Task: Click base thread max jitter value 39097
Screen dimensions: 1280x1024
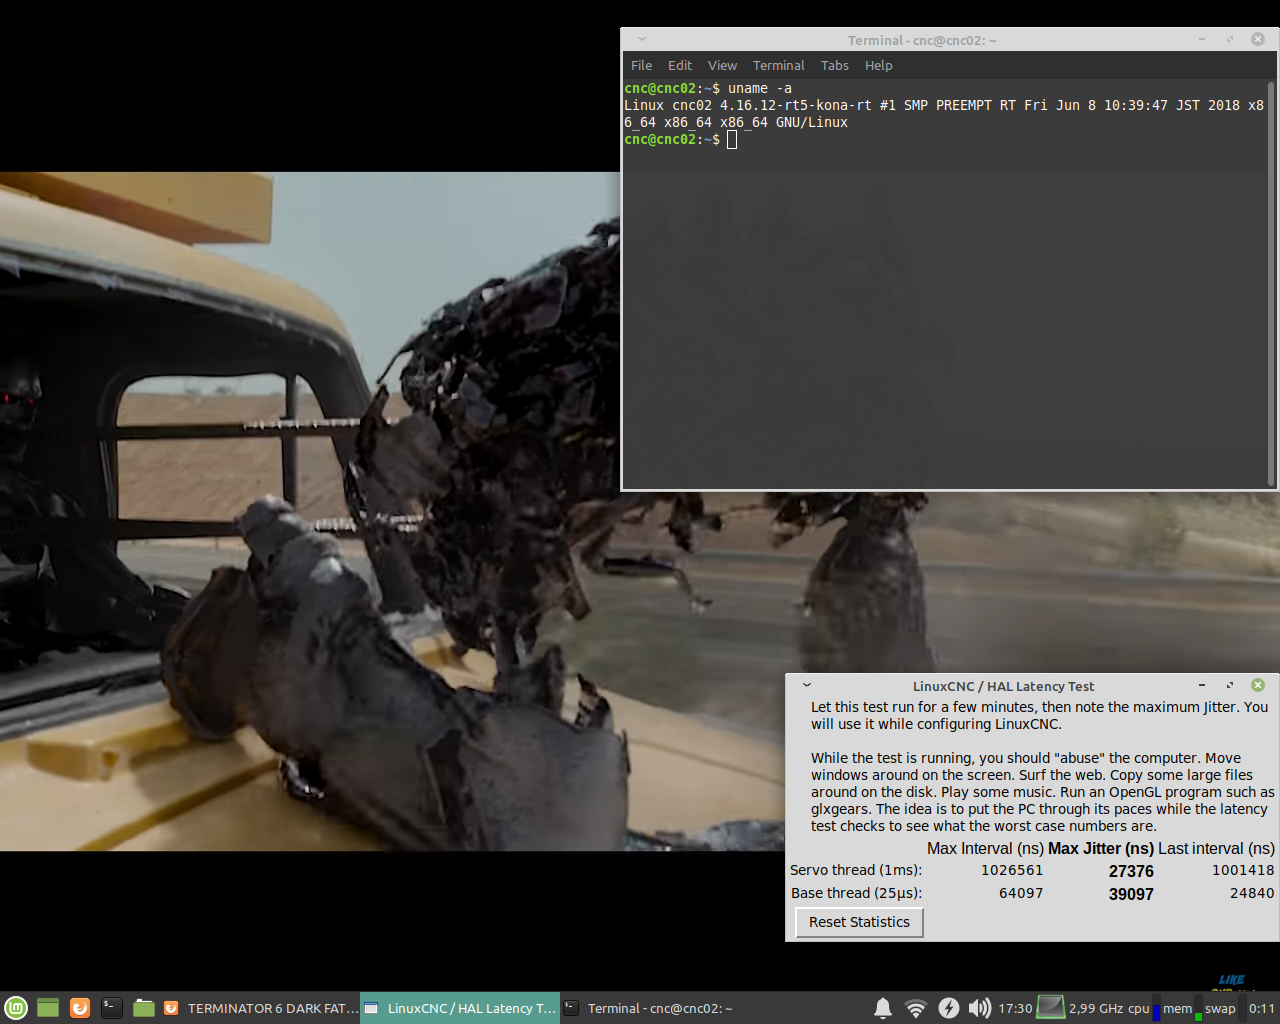Action: (1131, 894)
